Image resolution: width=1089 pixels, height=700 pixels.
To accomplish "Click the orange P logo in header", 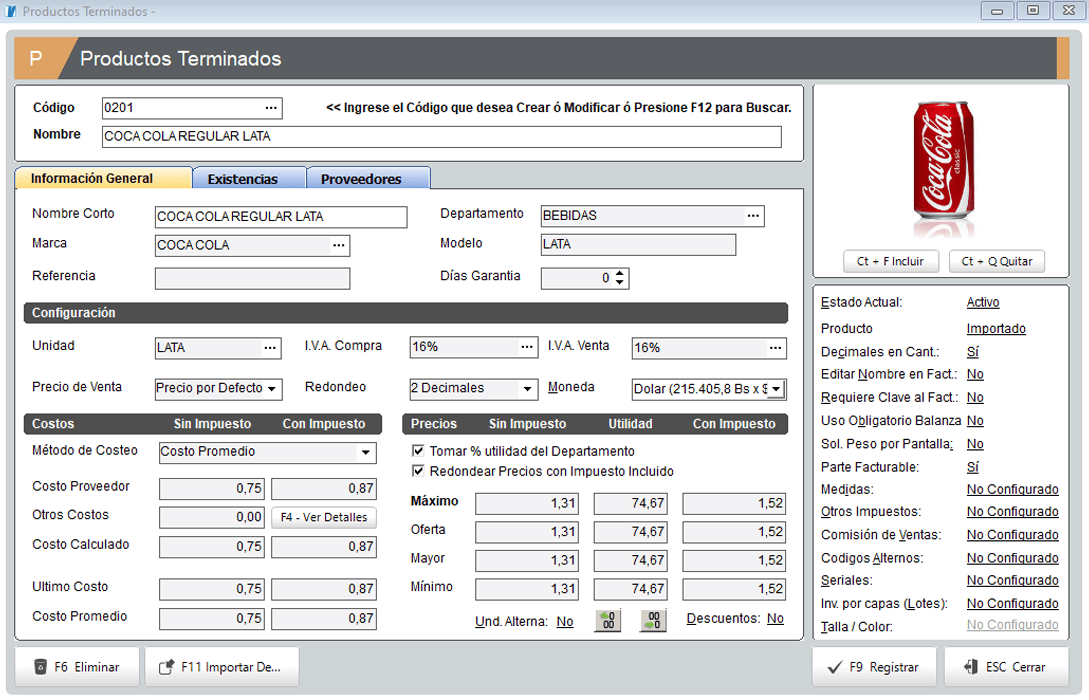I will click(x=36, y=58).
